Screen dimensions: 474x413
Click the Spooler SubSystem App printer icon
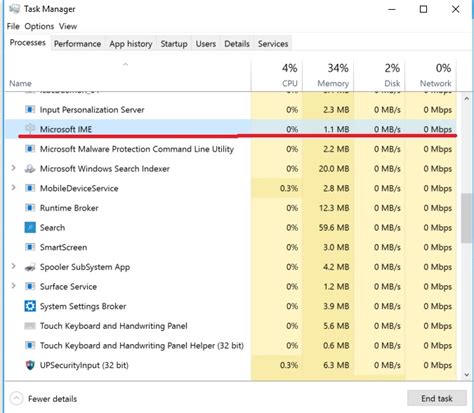tap(30, 267)
